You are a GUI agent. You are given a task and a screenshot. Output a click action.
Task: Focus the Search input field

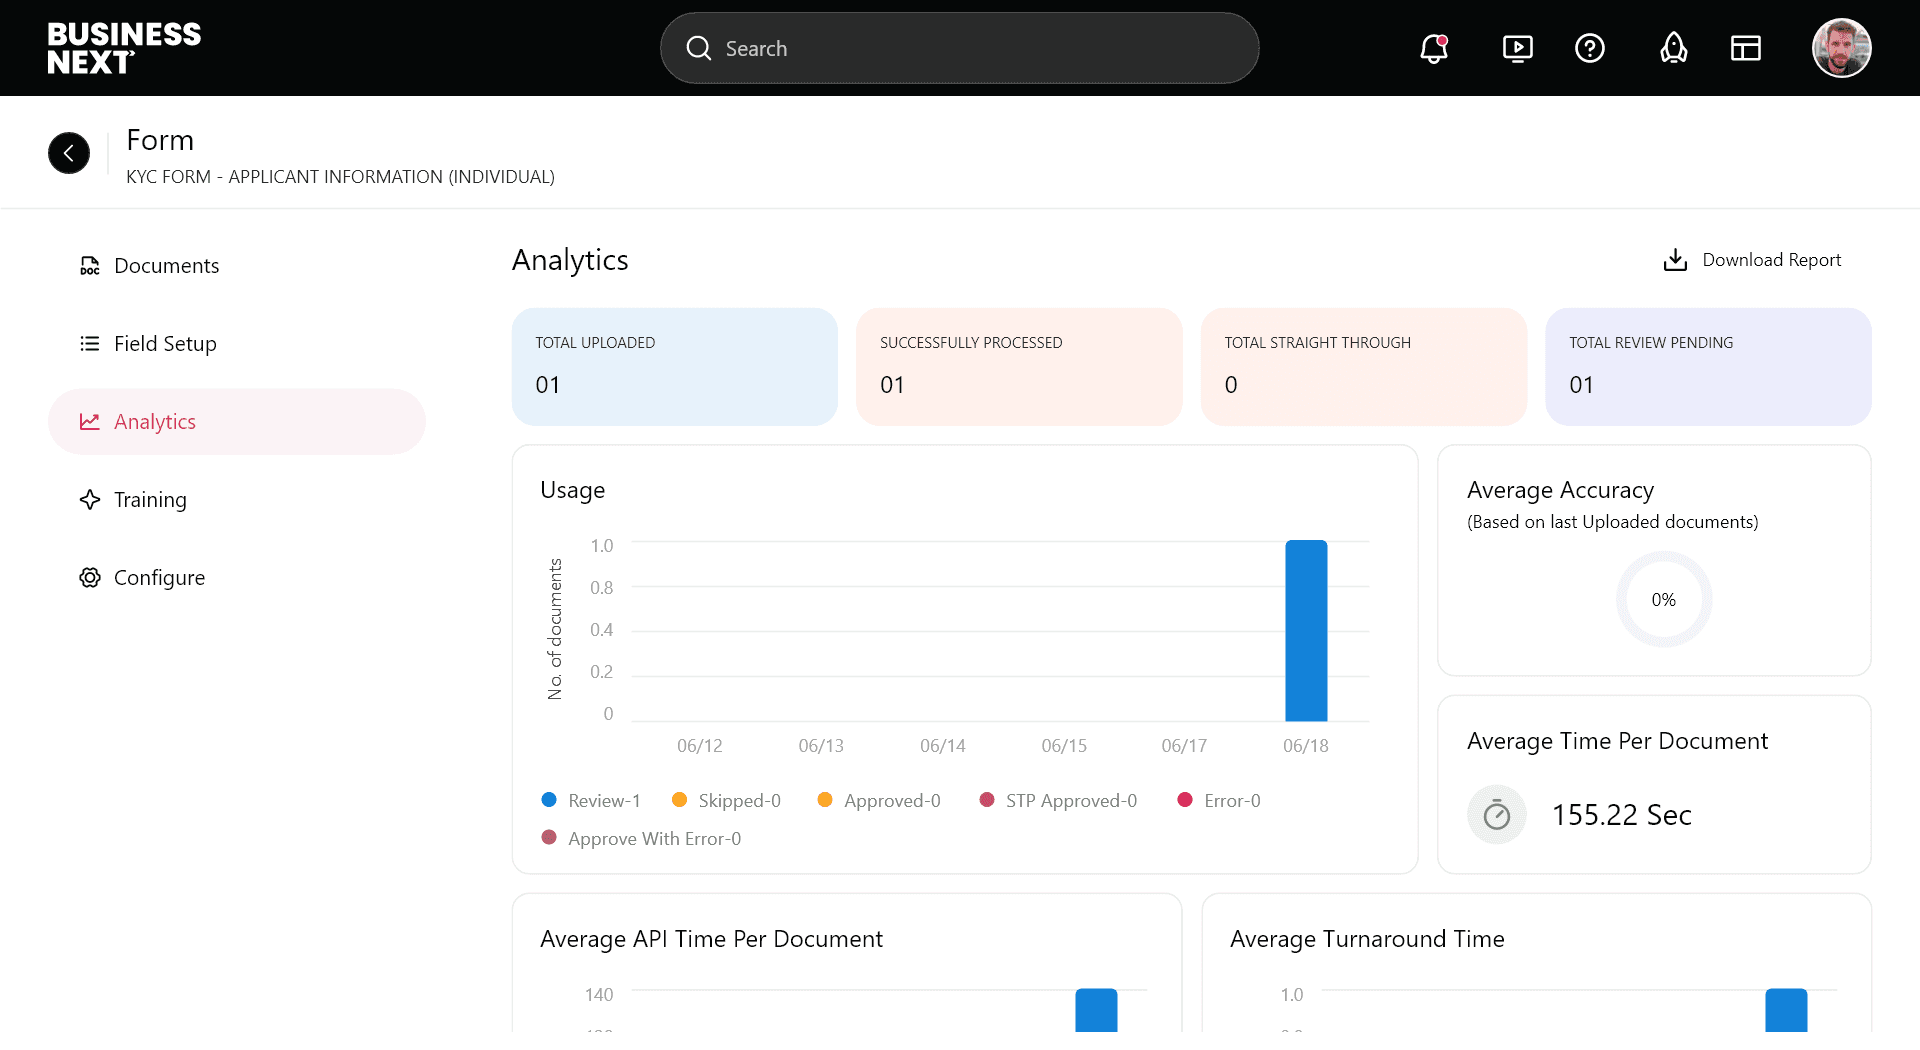[x=959, y=48]
